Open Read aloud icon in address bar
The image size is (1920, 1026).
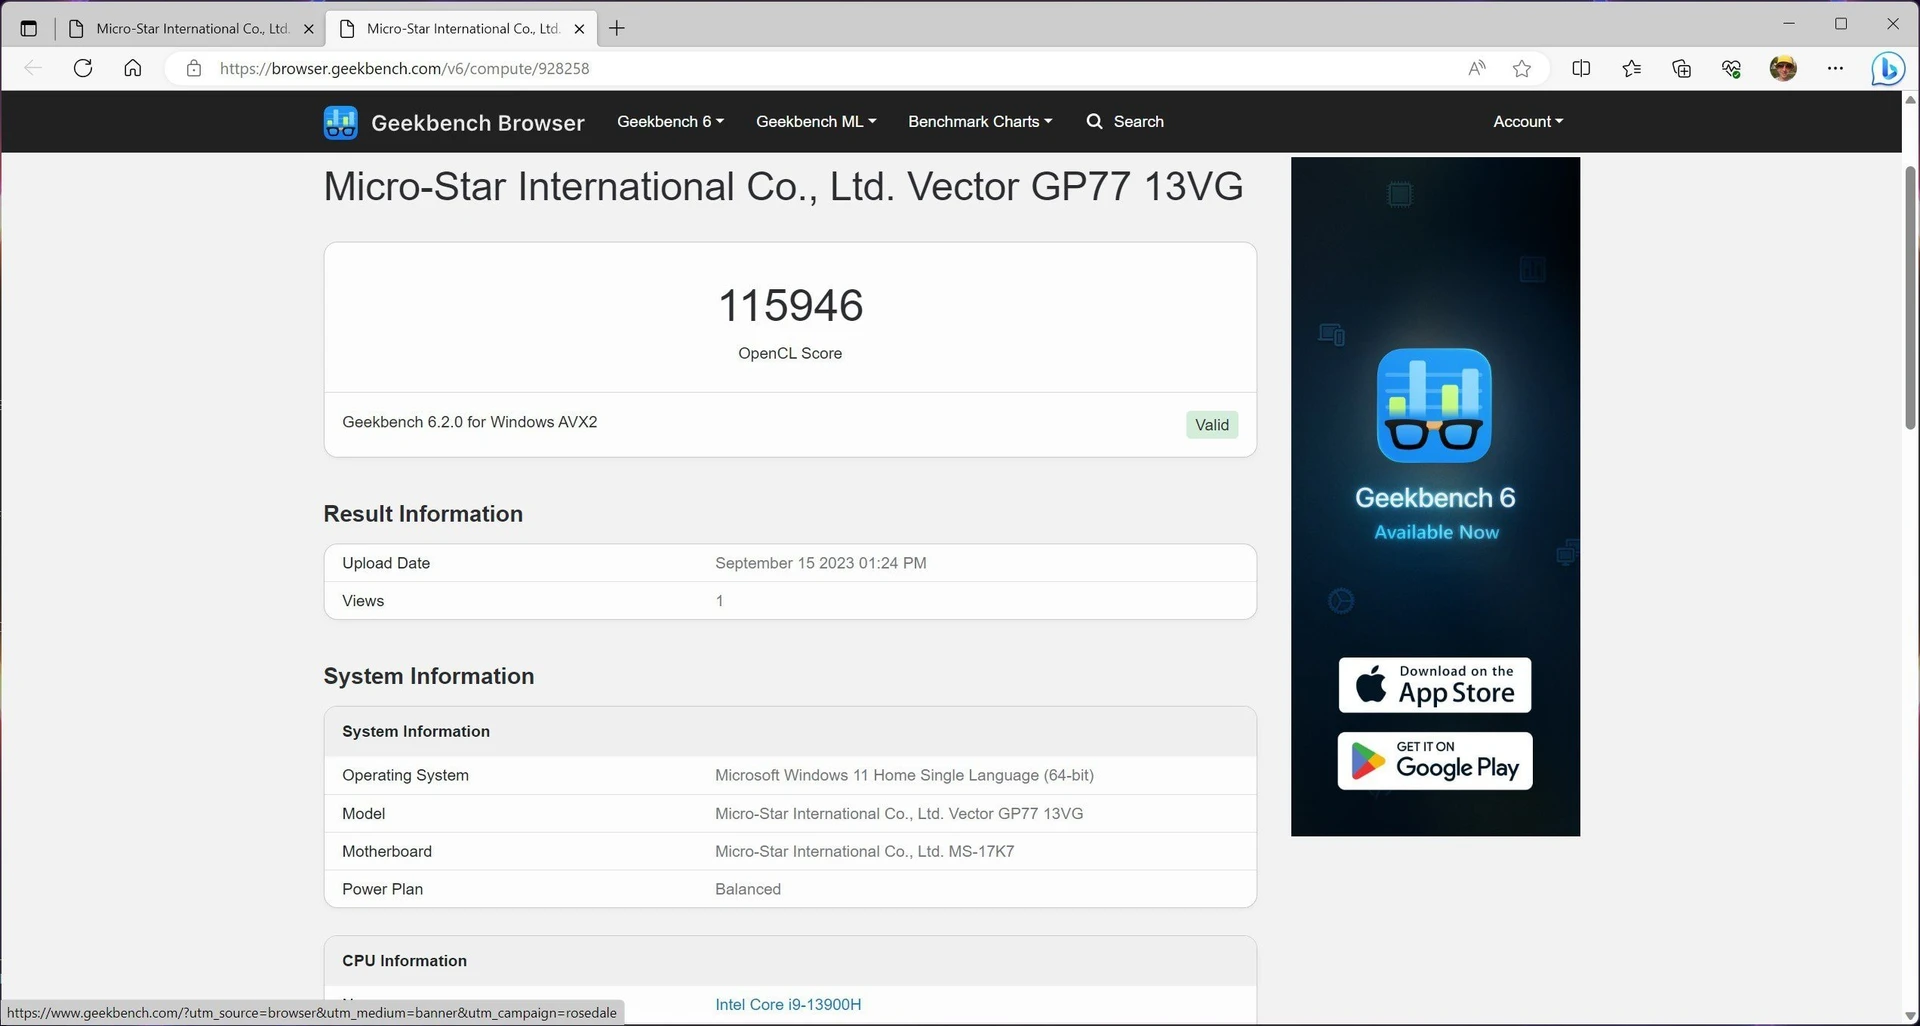(1477, 68)
